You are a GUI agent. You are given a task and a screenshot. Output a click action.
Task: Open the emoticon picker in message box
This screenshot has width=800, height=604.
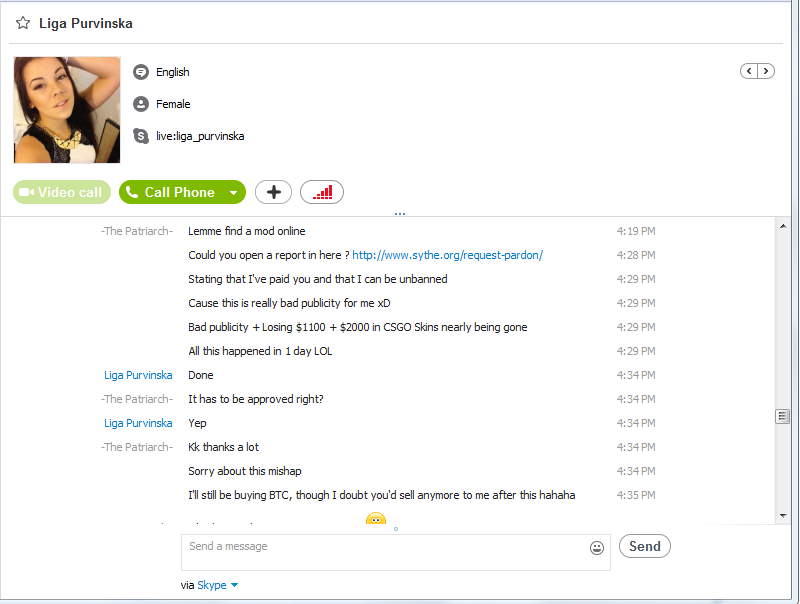coord(596,547)
